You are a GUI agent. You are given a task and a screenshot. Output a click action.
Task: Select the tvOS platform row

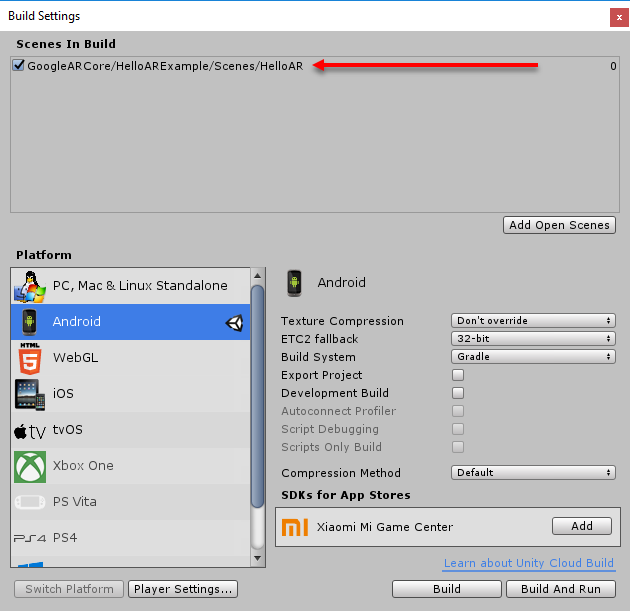[131, 430]
